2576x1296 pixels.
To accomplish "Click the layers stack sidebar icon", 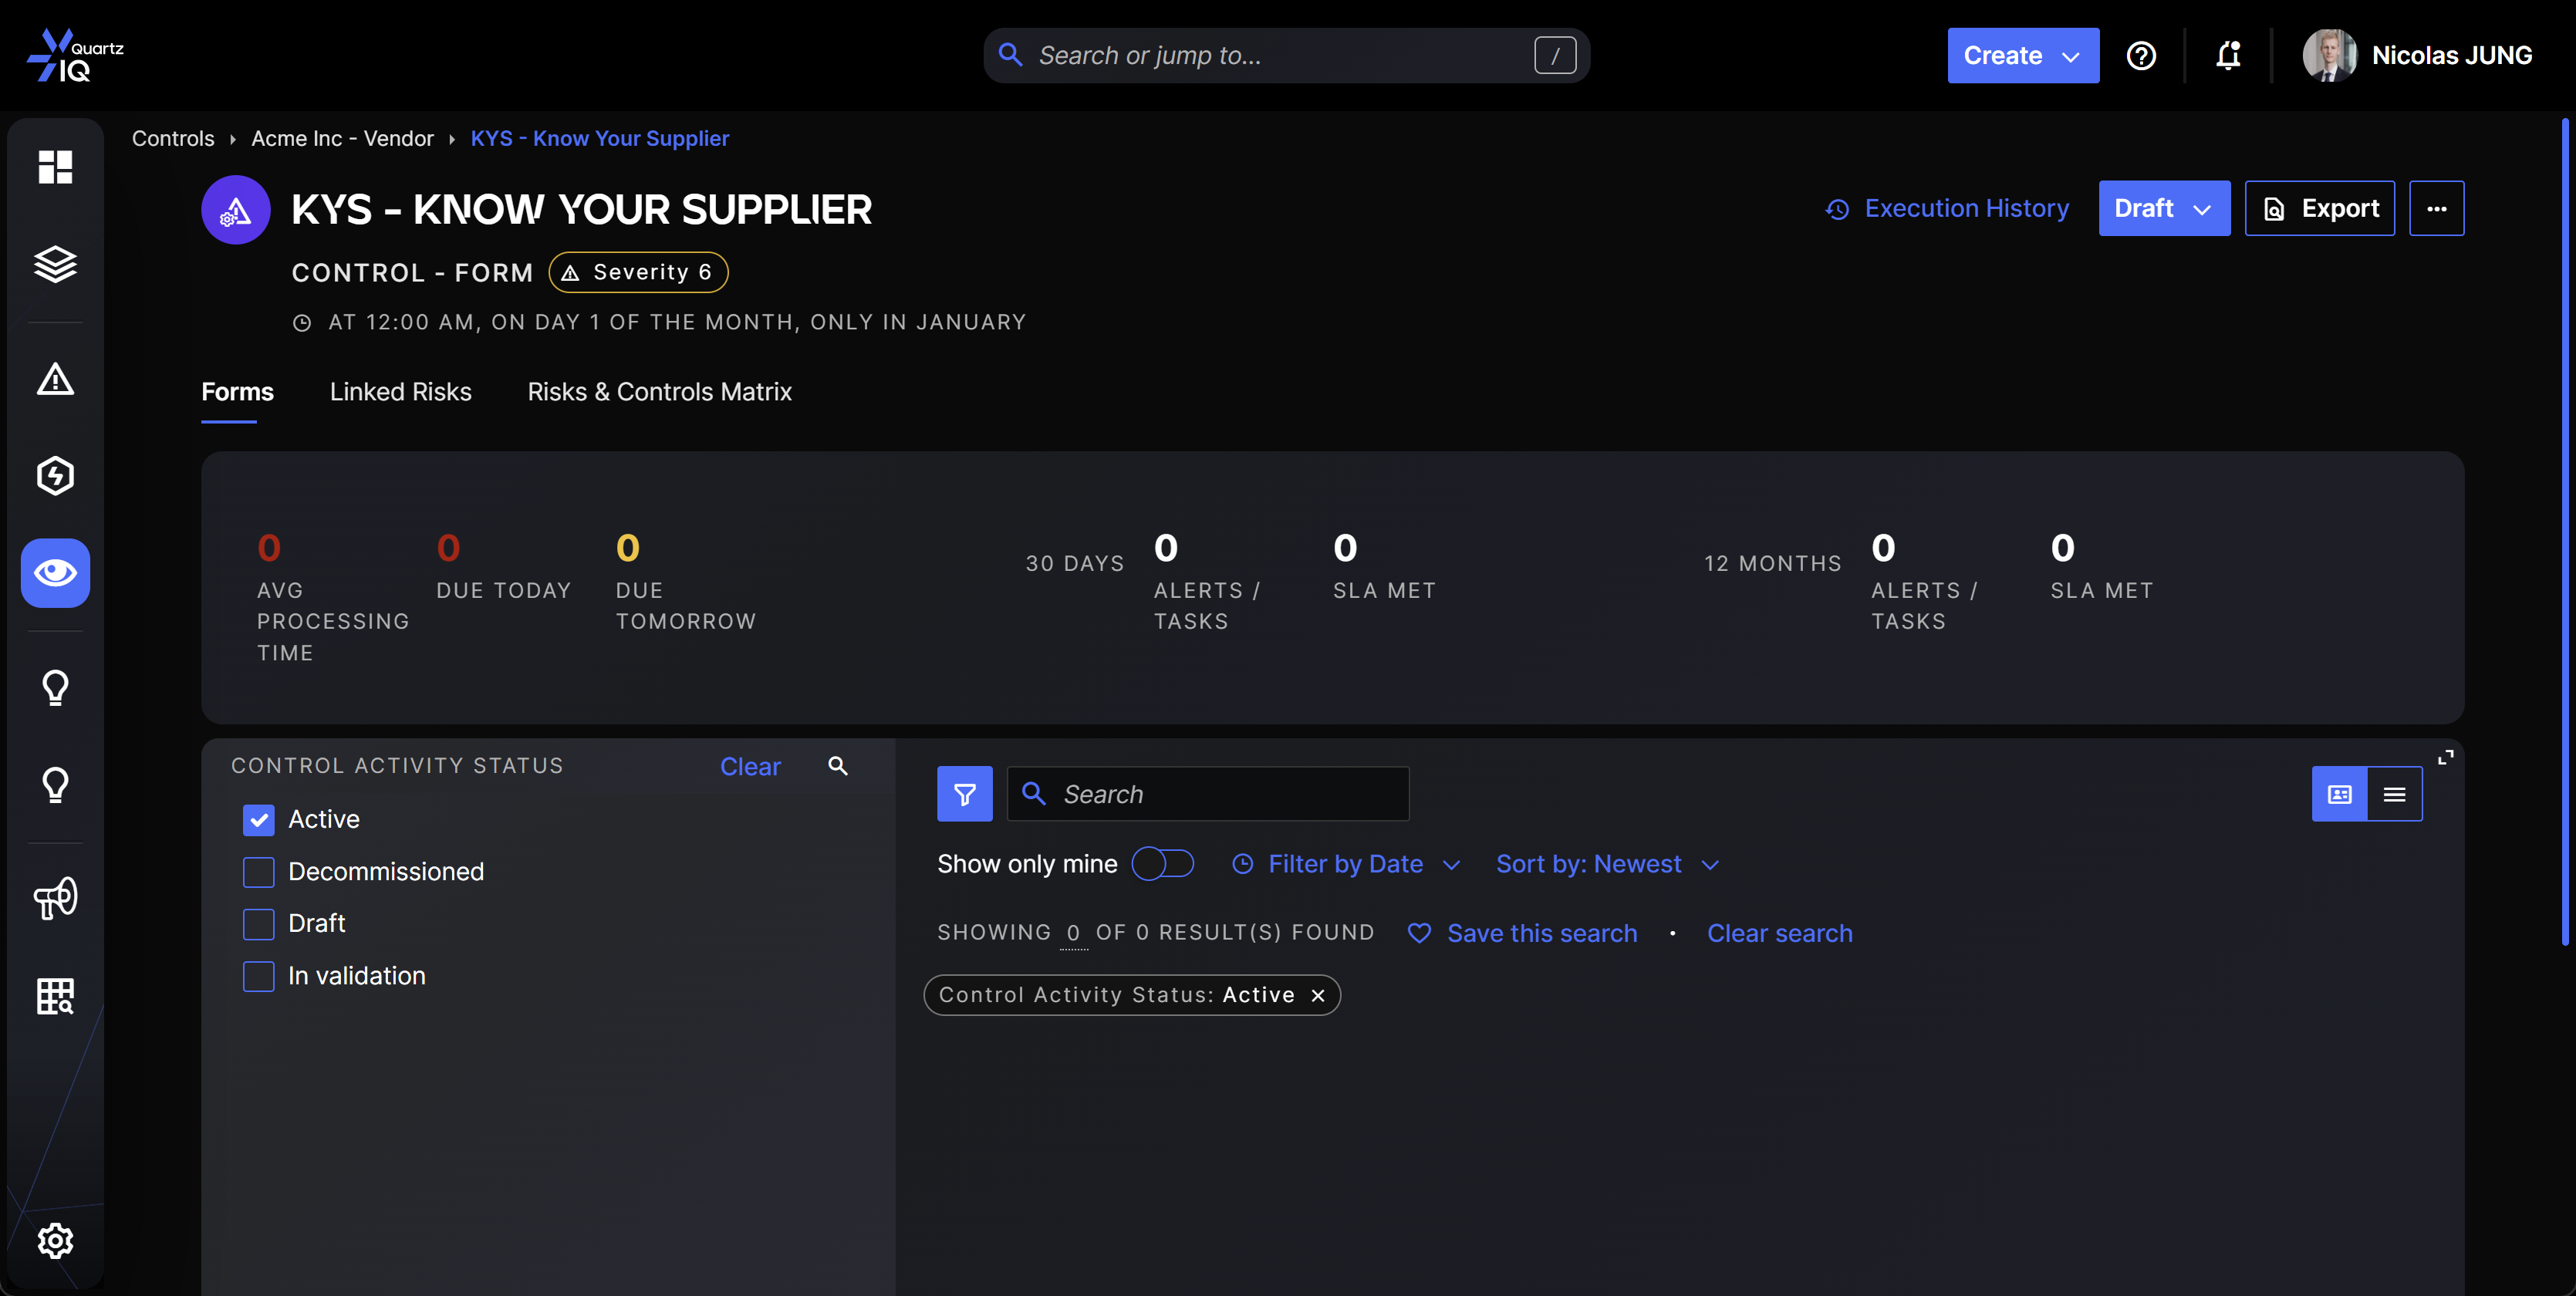I will 55,264.
